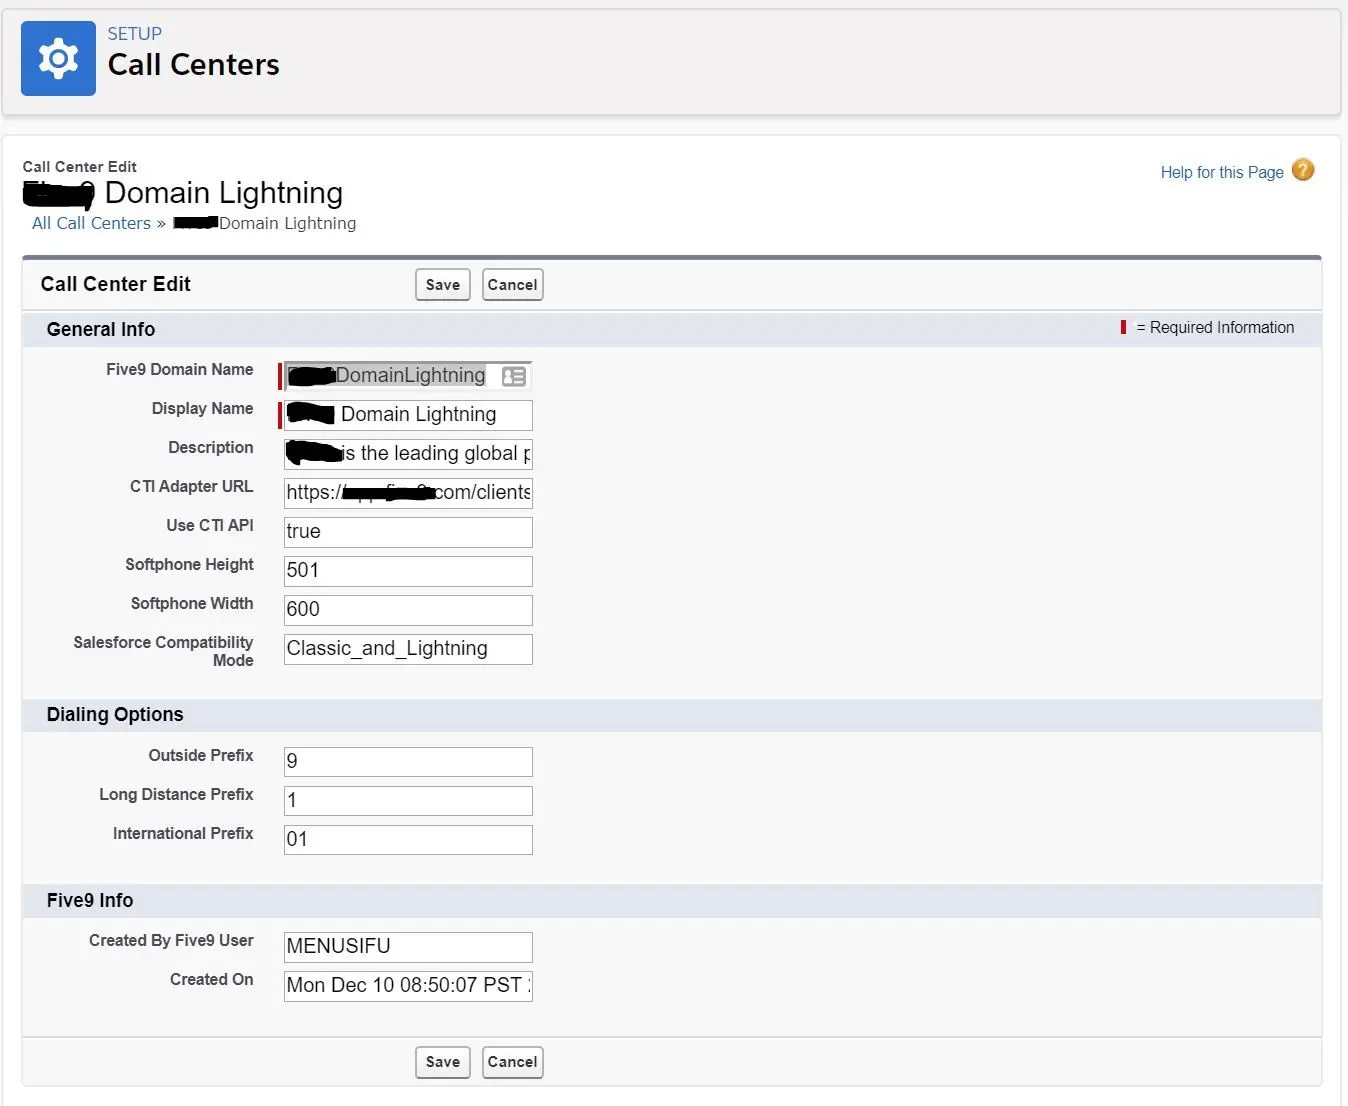Click the CTI Adapter URL label
This screenshot has width=1348, height=1106.
pyautogui.click(x=191, y=487)
